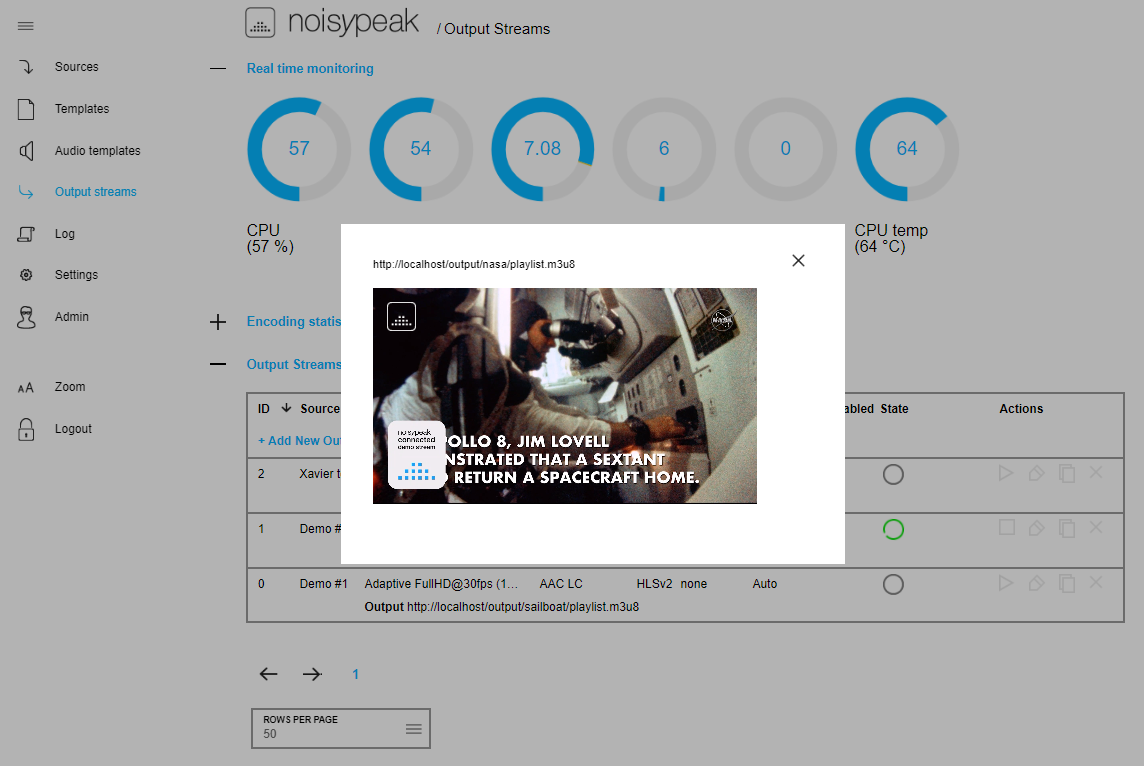Toggle state circle for stream ID 0
Viewport: 1144px width, 766px height.
coord(893,584)
